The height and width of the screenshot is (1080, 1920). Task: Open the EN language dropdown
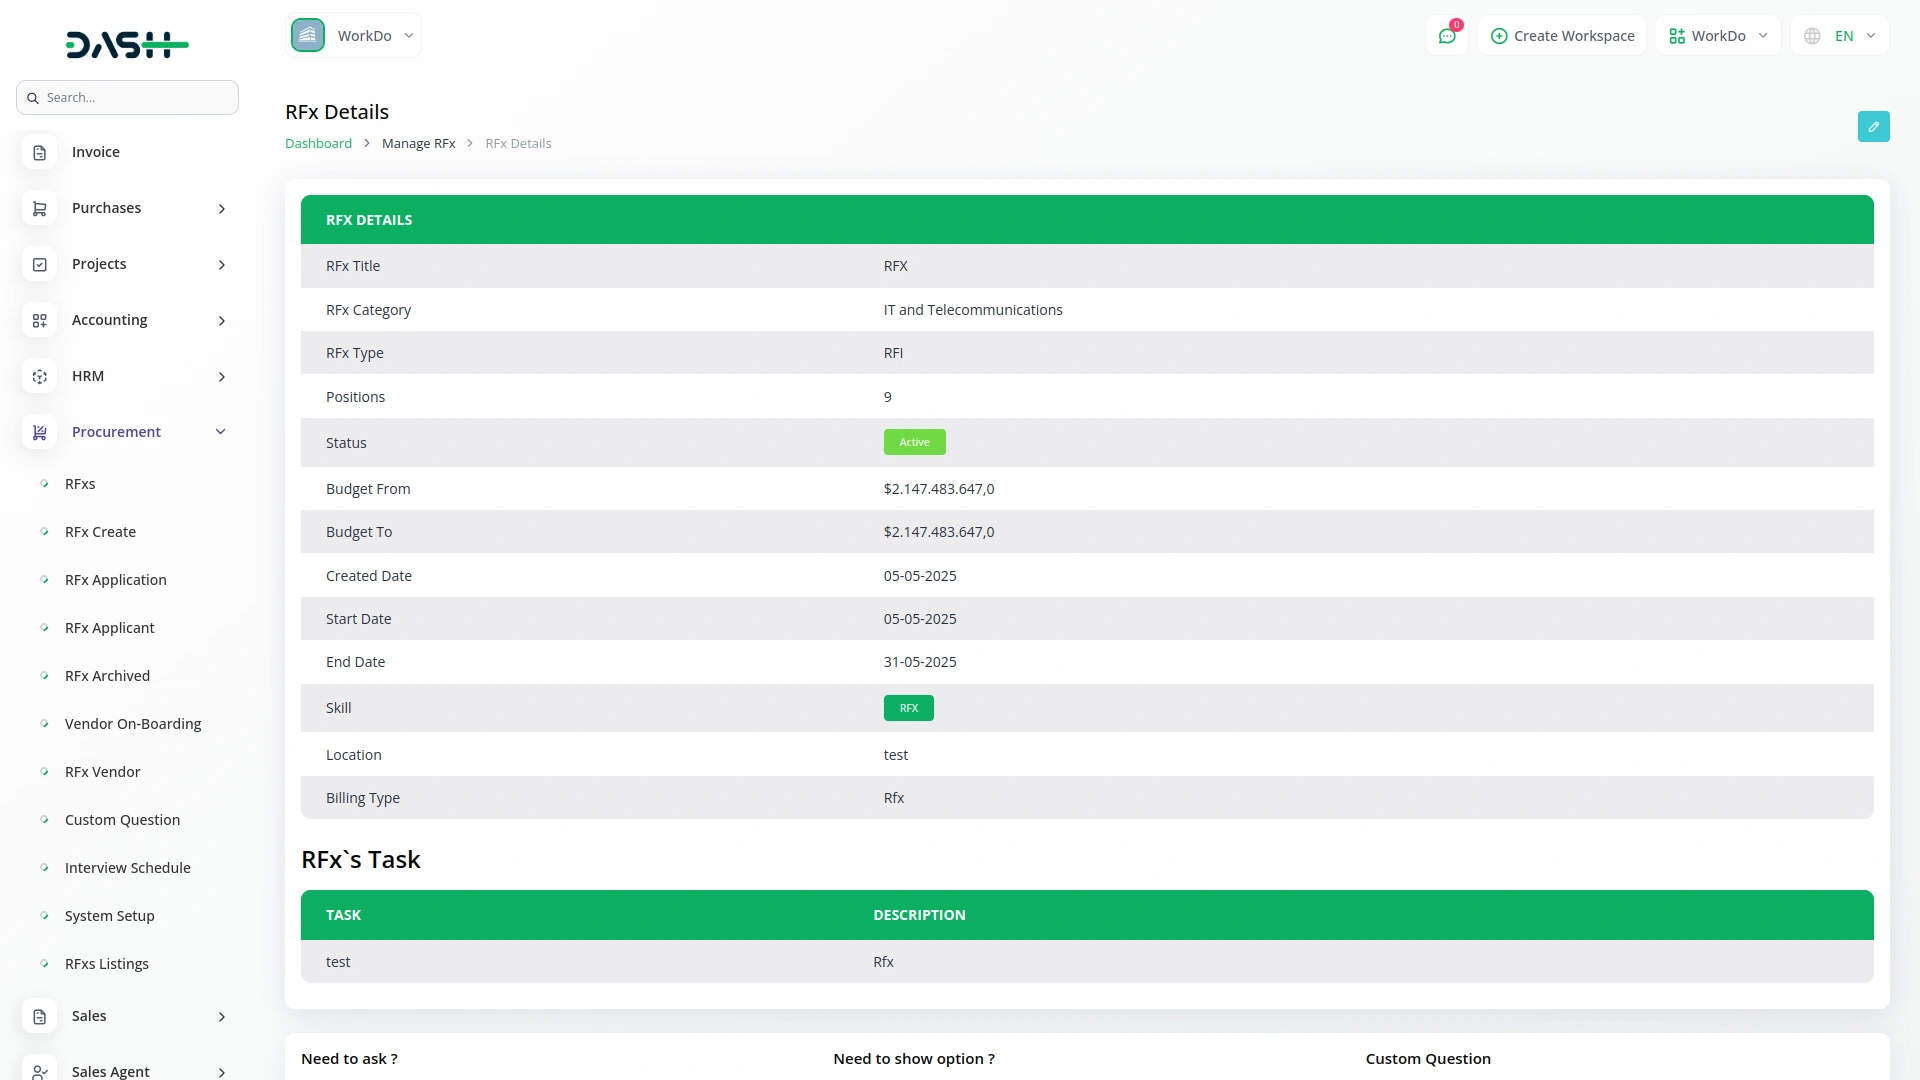tap(1840, 36)
